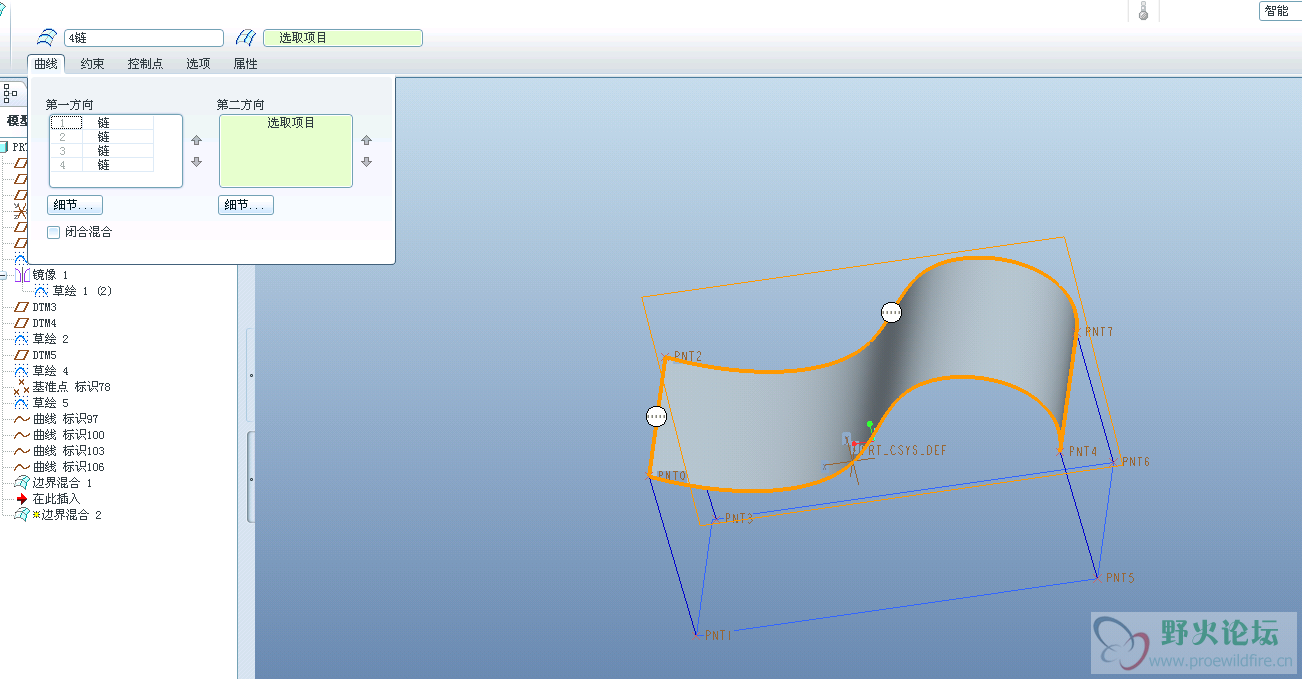The height and width of the screenshot is (679, 1302).
Task: Activate the 第二方向 选取项目 list box
Action: tap(286, 151)
